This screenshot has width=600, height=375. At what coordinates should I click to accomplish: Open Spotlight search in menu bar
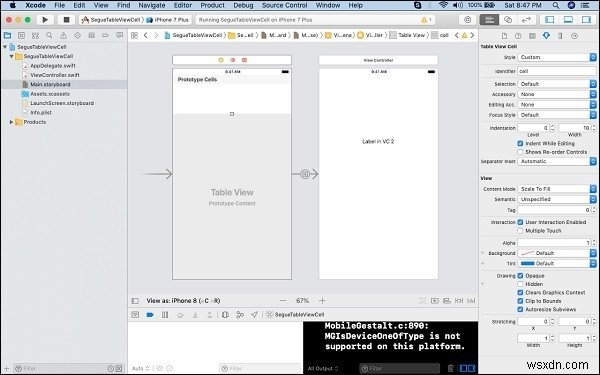556,5
